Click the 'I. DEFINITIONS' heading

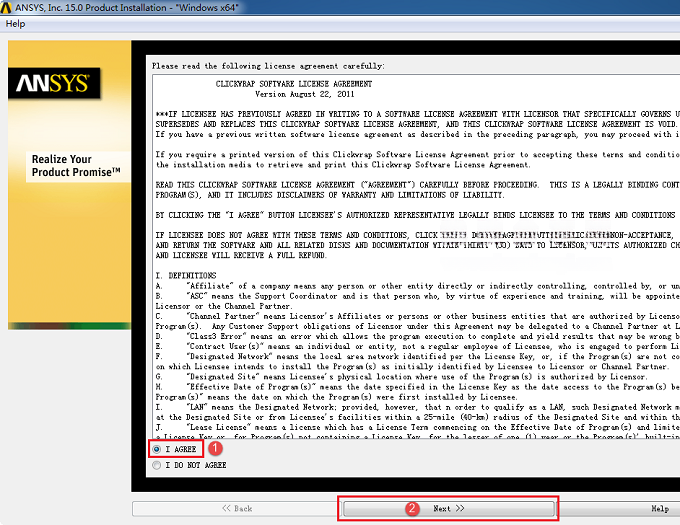186,276
